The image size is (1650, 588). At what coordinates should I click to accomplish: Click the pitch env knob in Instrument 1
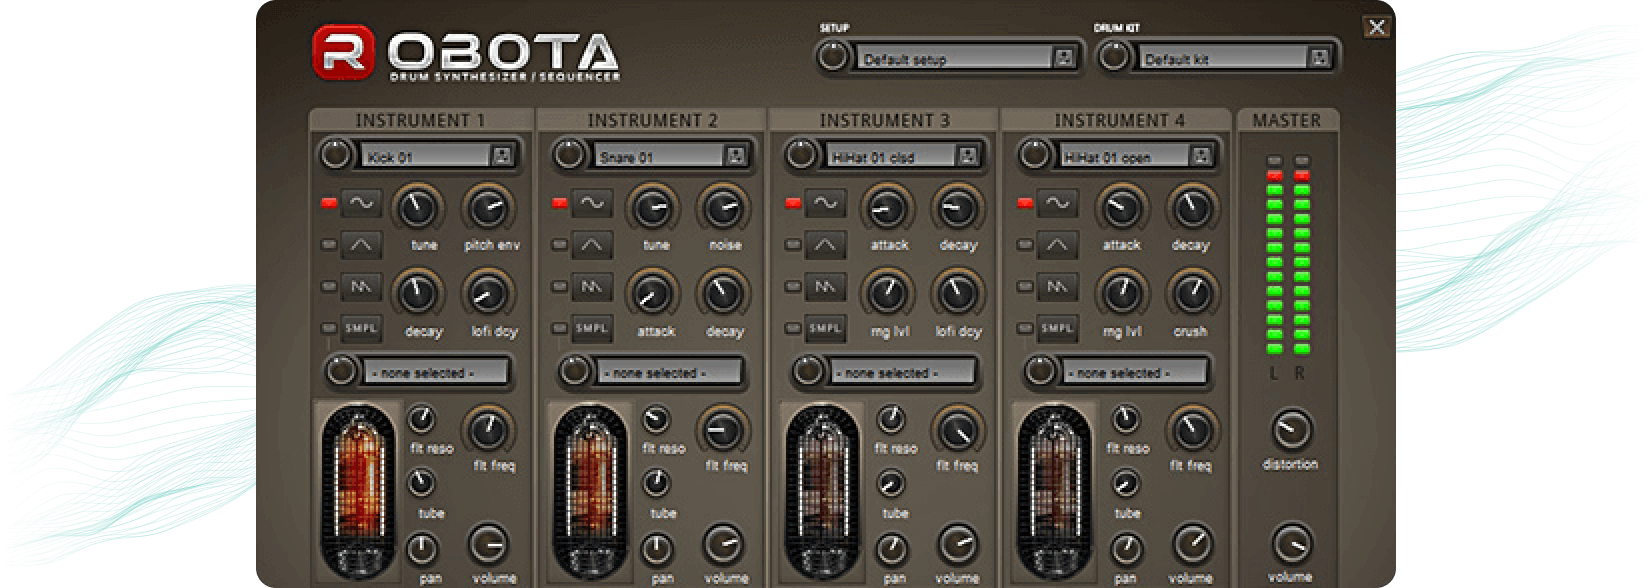[x=487, y=208]
